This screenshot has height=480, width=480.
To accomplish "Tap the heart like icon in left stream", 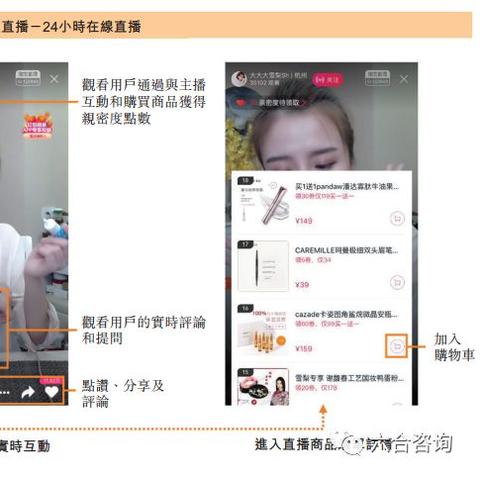I will (52, 392).
